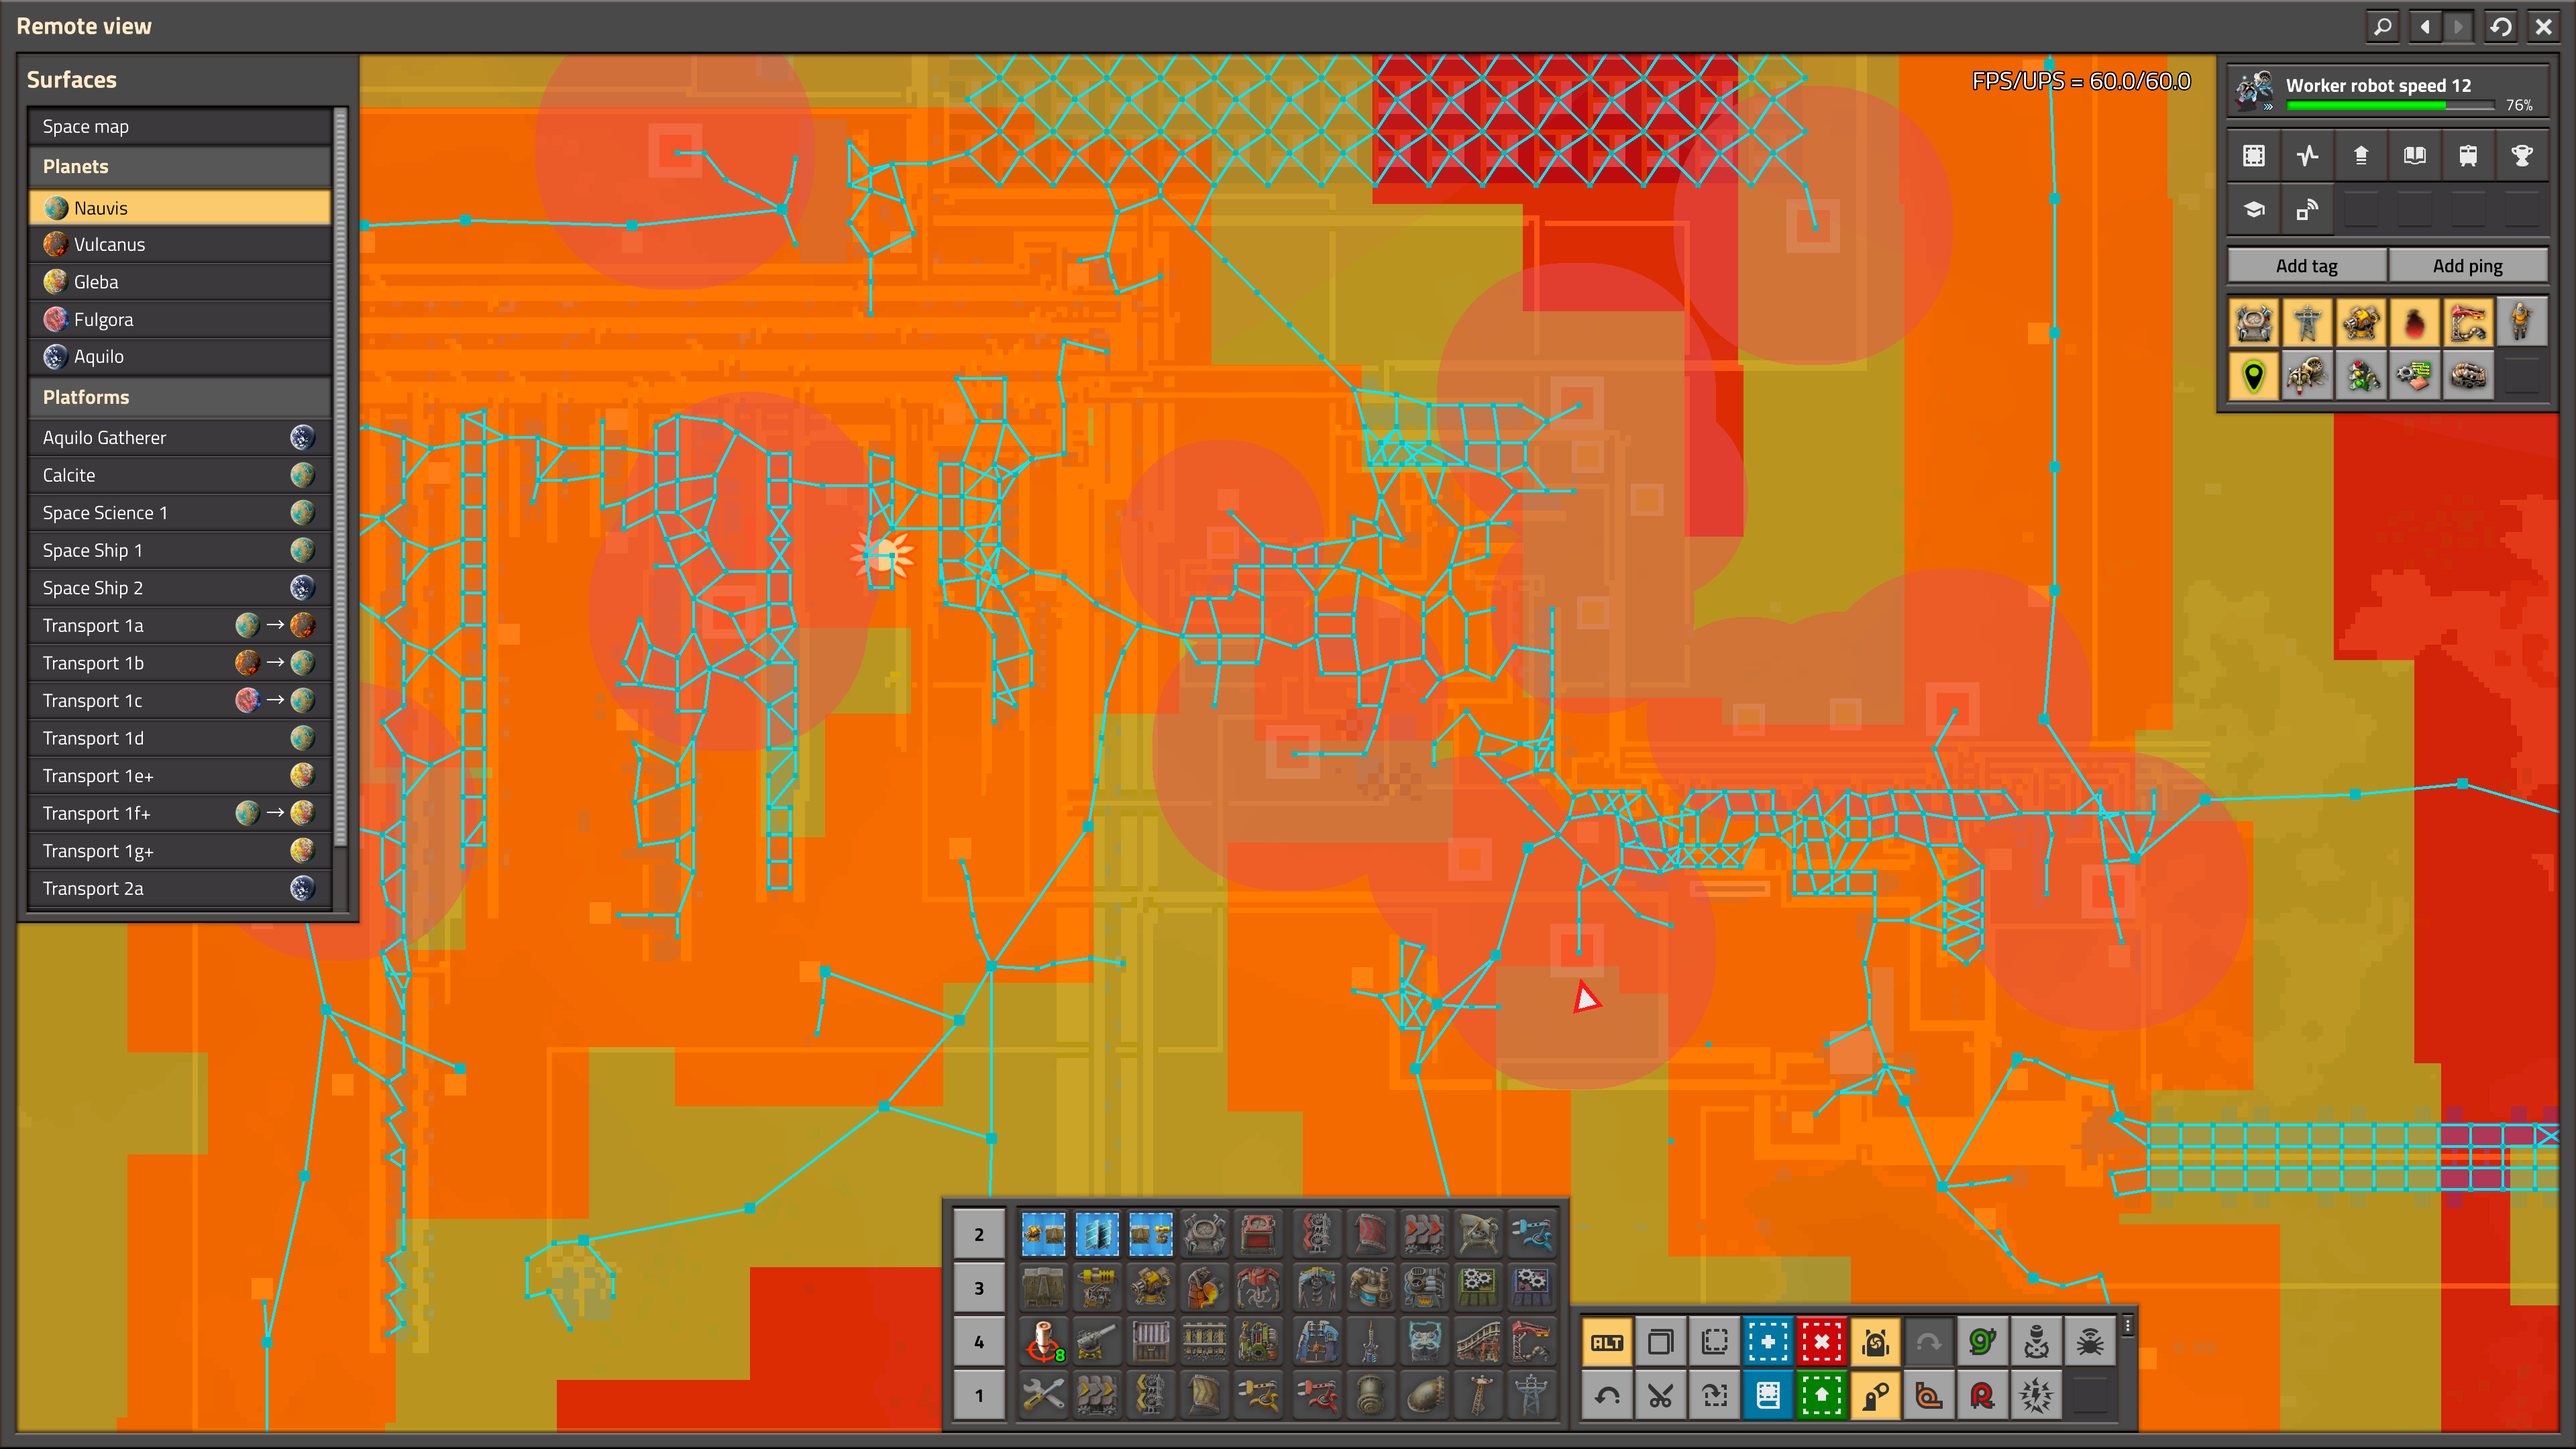Viewport: 2576px width, 1449px height.
Task: Toggle worker robots map overlay
Action: (2307, 376)
